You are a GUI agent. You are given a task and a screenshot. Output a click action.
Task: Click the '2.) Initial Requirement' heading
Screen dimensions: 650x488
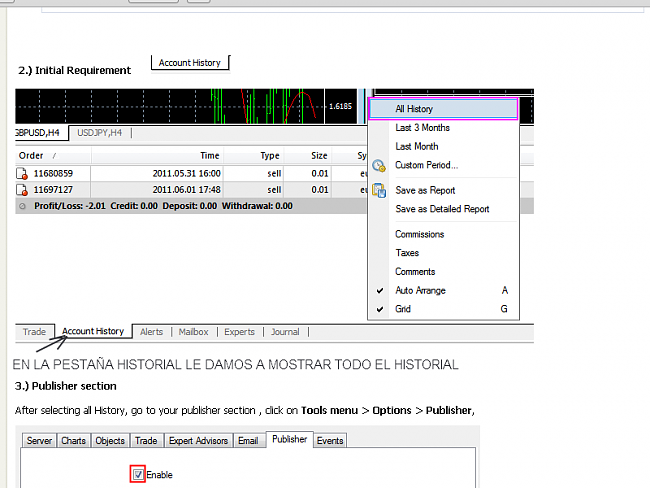[75, 70]
